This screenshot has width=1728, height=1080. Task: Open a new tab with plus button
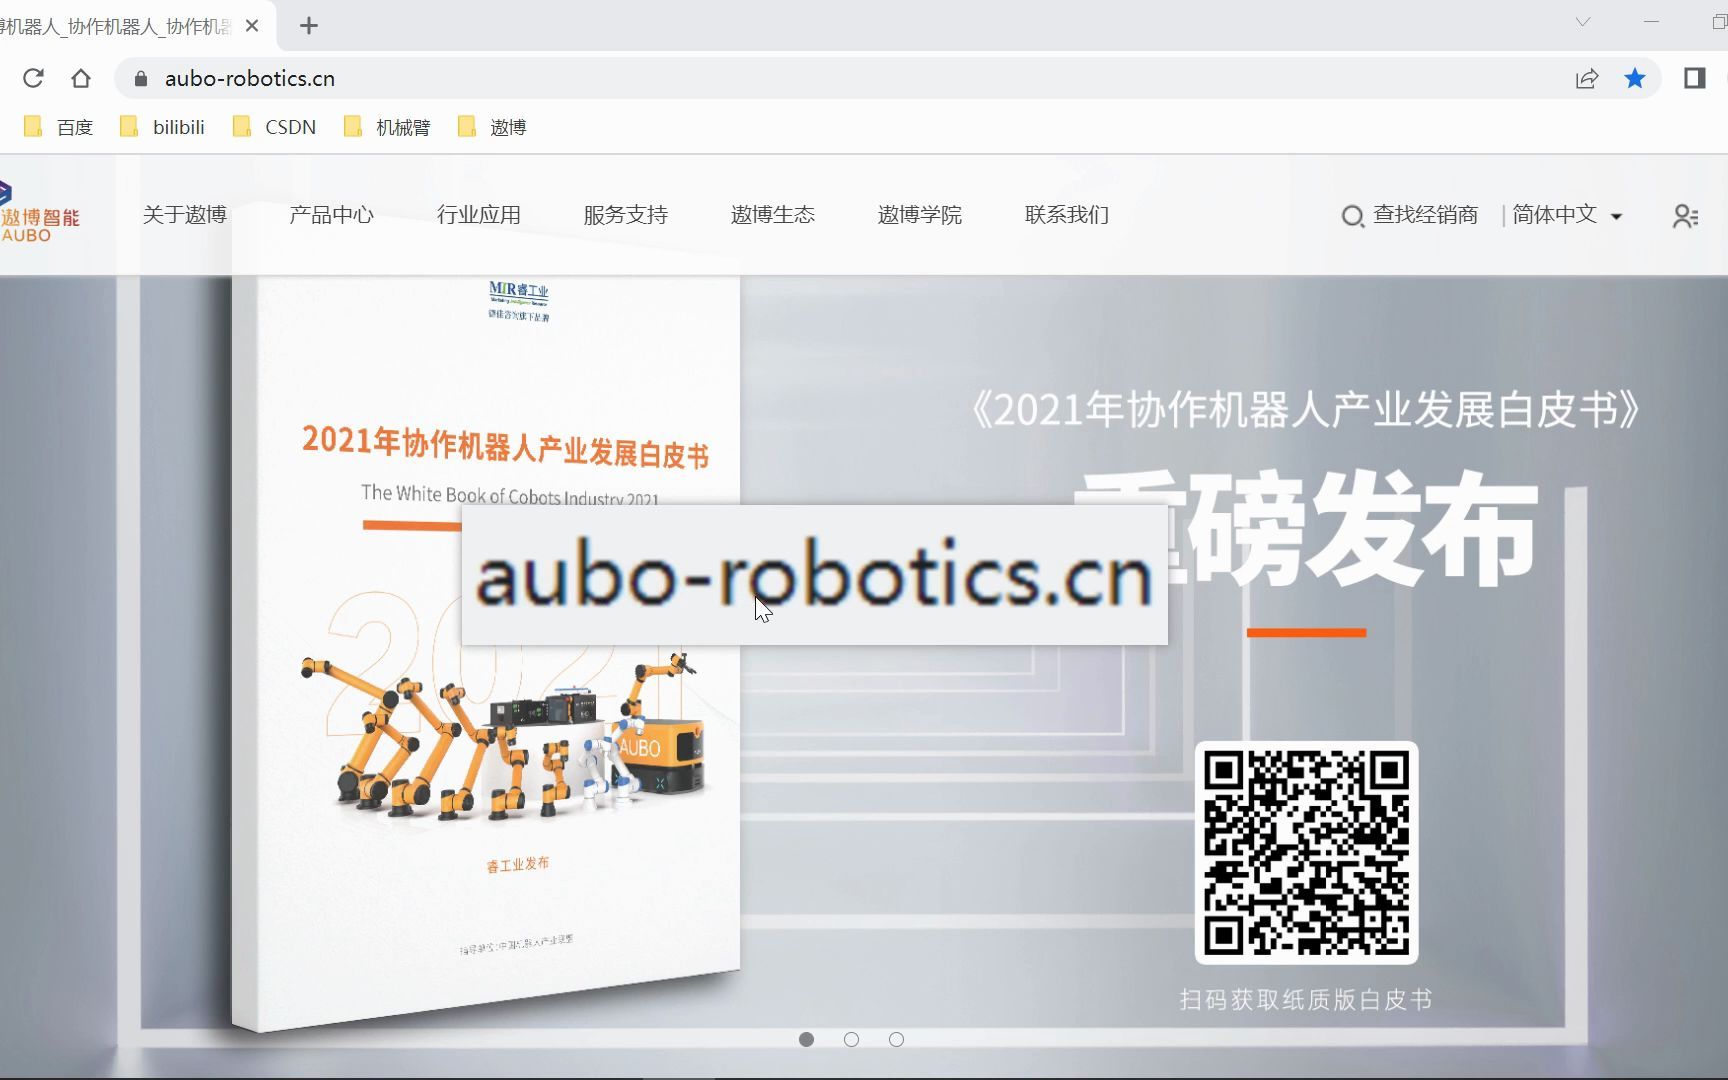point(309,26)
